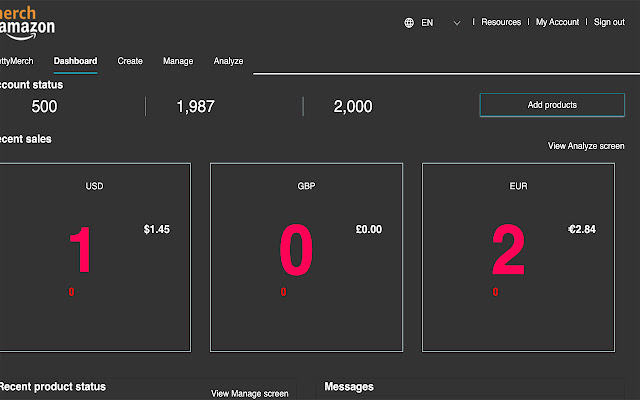640x400 pixels.
Task: Click the PrettyMerch account name
Action: pyautogui.click(x=17, y=61)
